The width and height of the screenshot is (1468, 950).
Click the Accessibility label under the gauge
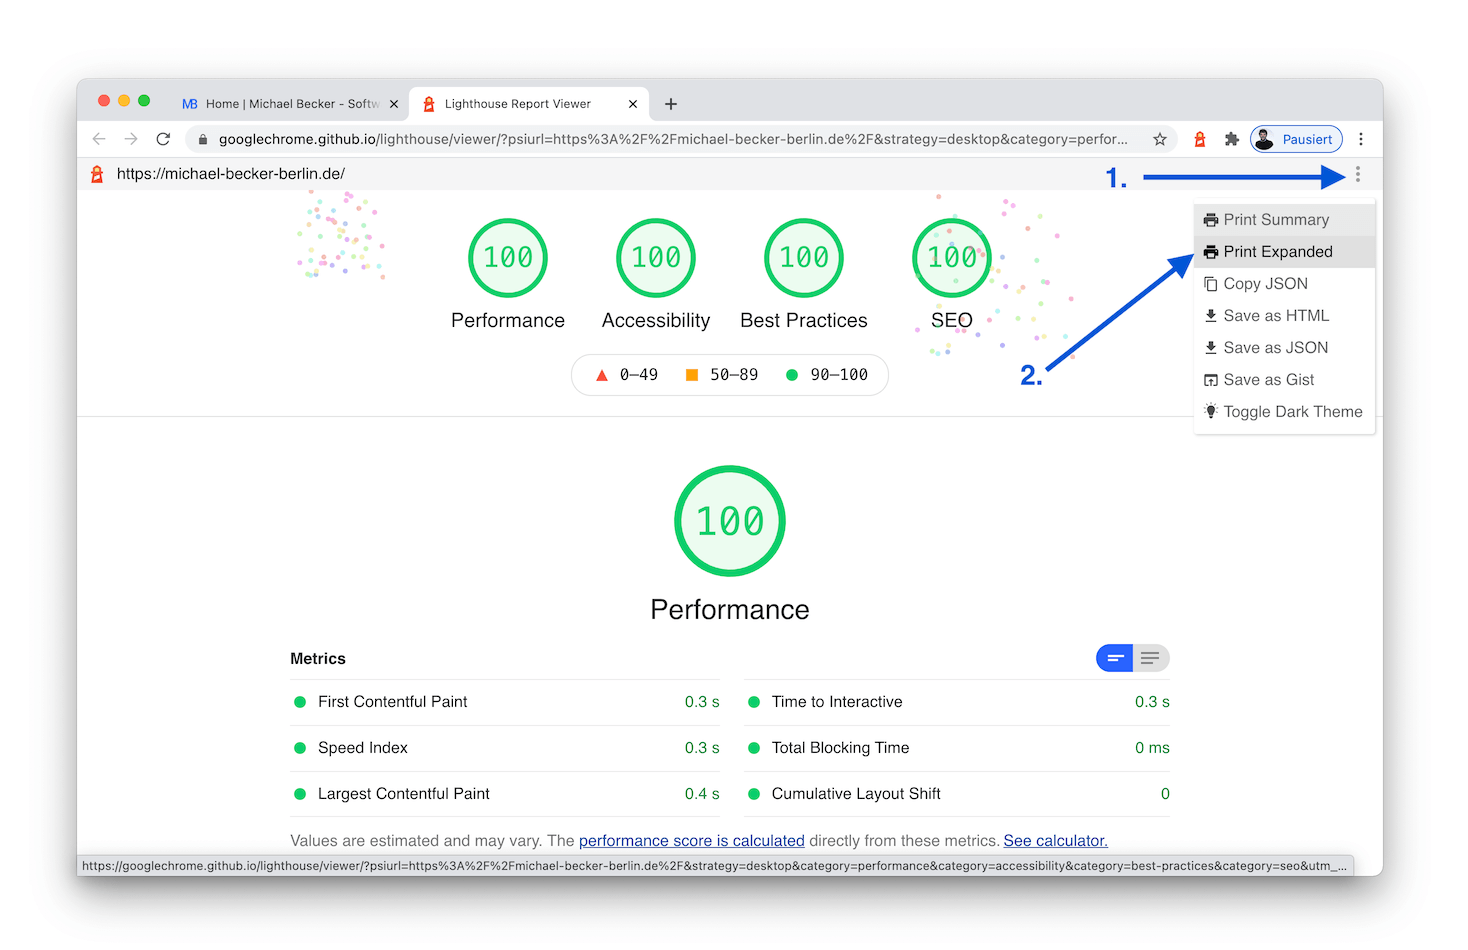pos(656,321)
